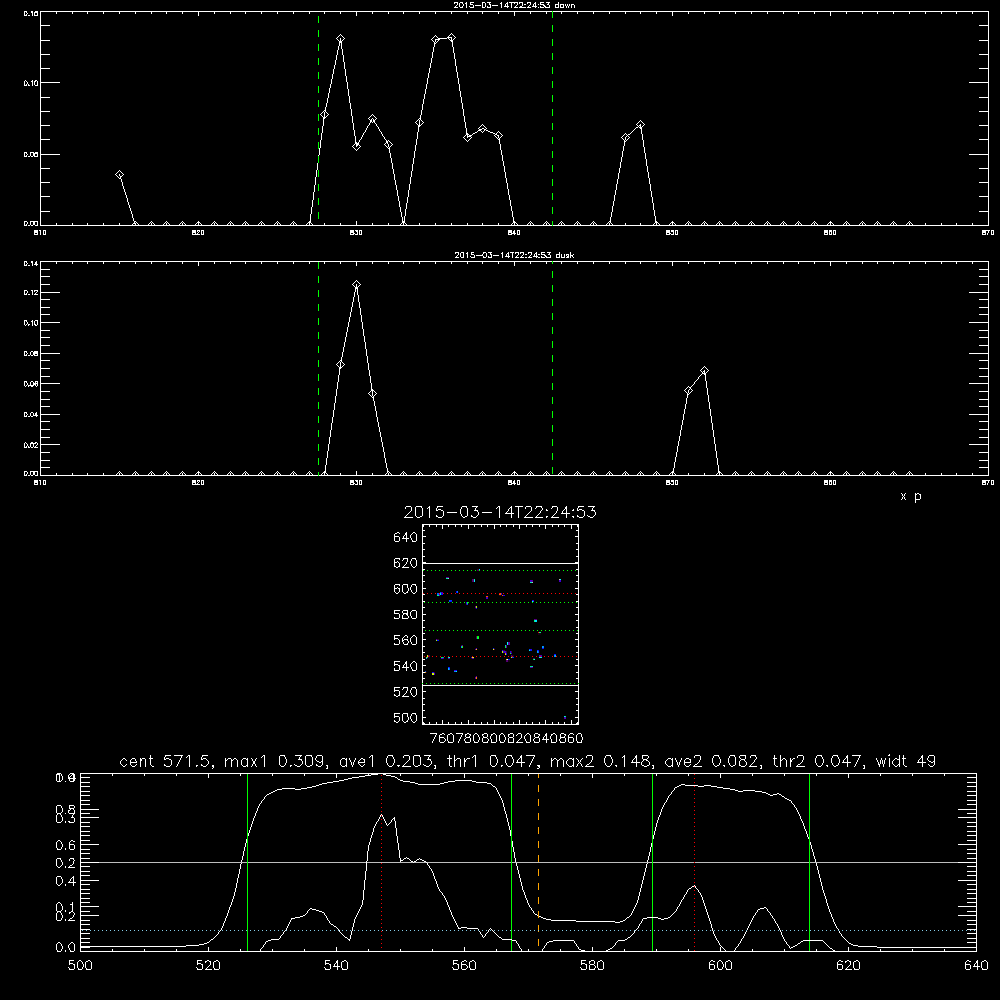This screenshot has height=1000, width=1000.
Task: Click the red dotted peak line near 596
Action: point(695,860)
